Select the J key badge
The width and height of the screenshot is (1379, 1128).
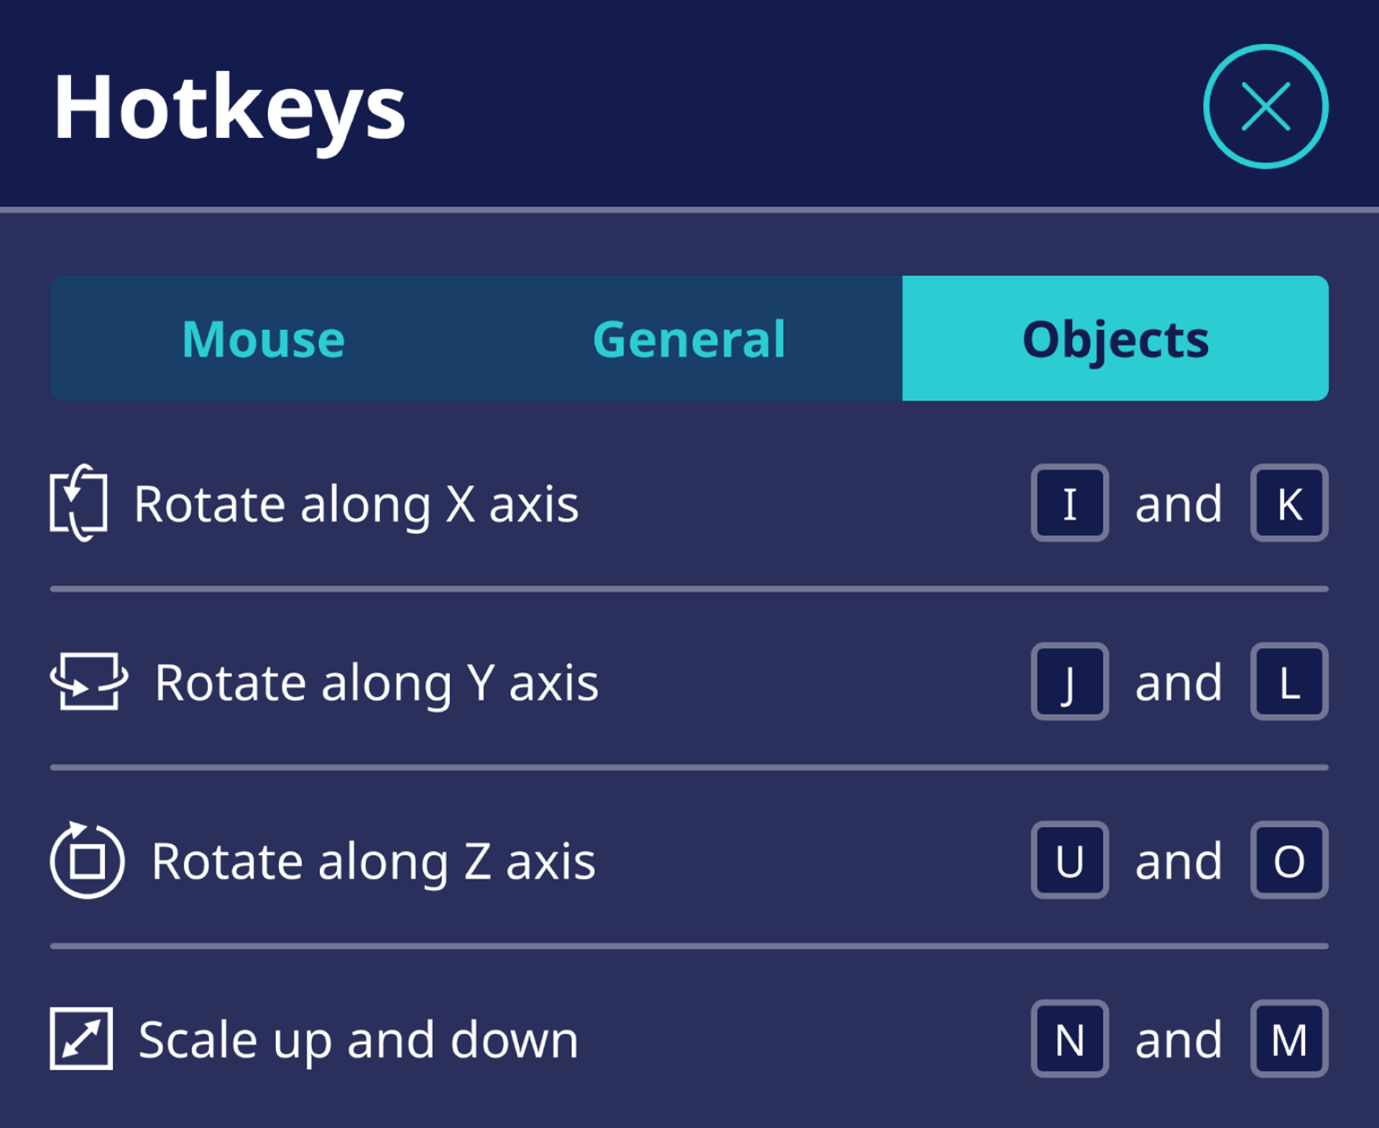[x=1069, y=681]
